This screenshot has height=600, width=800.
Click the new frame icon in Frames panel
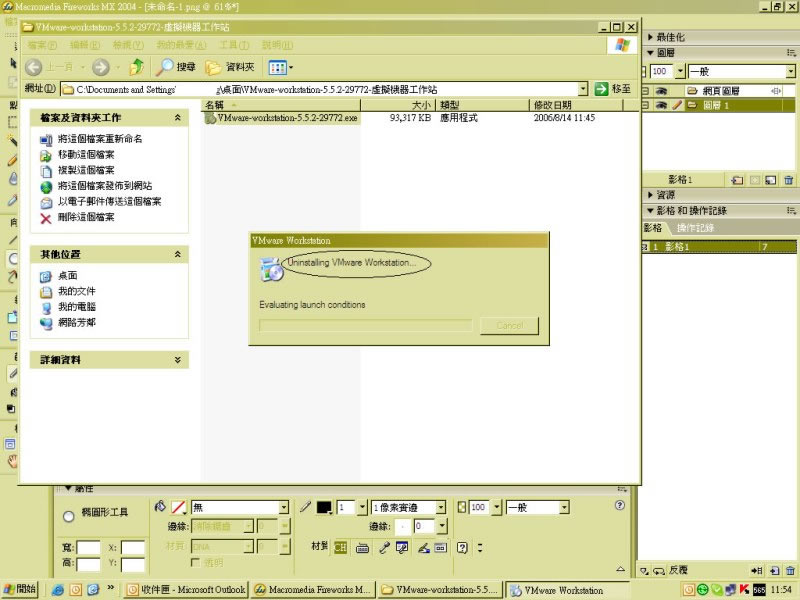pyautogui.click(x=774, y=570)
